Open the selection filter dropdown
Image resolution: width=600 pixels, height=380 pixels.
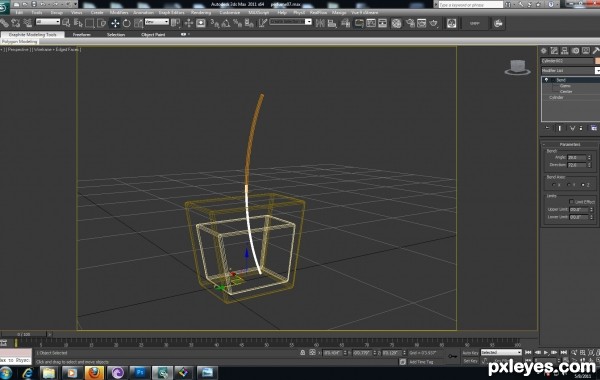tap(48, 22)
